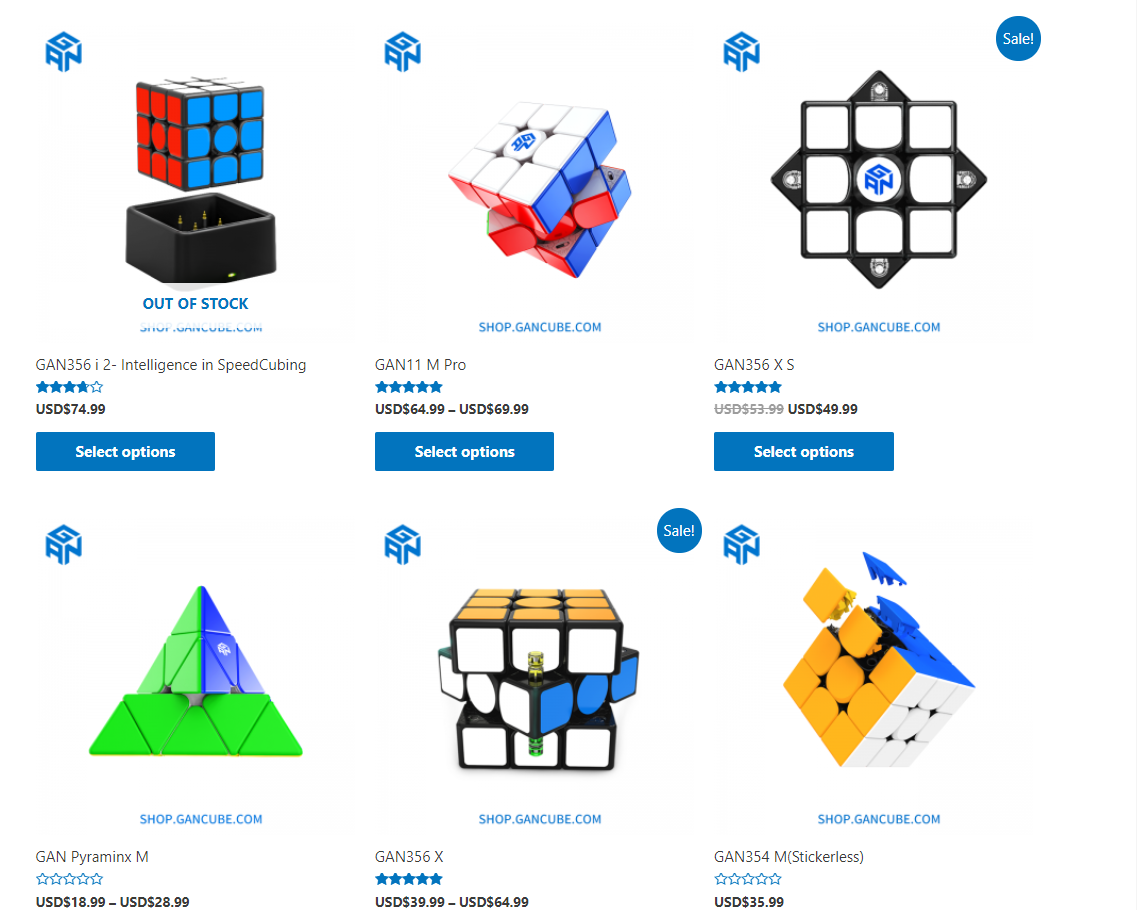Click star rating of GAN356 i 2
Viewport: 1137px width, 910px height.
(70, 387)
